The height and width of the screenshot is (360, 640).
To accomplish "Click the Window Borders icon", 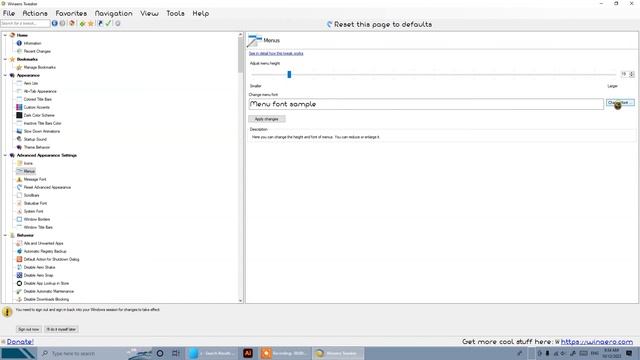I will tap(19, 219).
